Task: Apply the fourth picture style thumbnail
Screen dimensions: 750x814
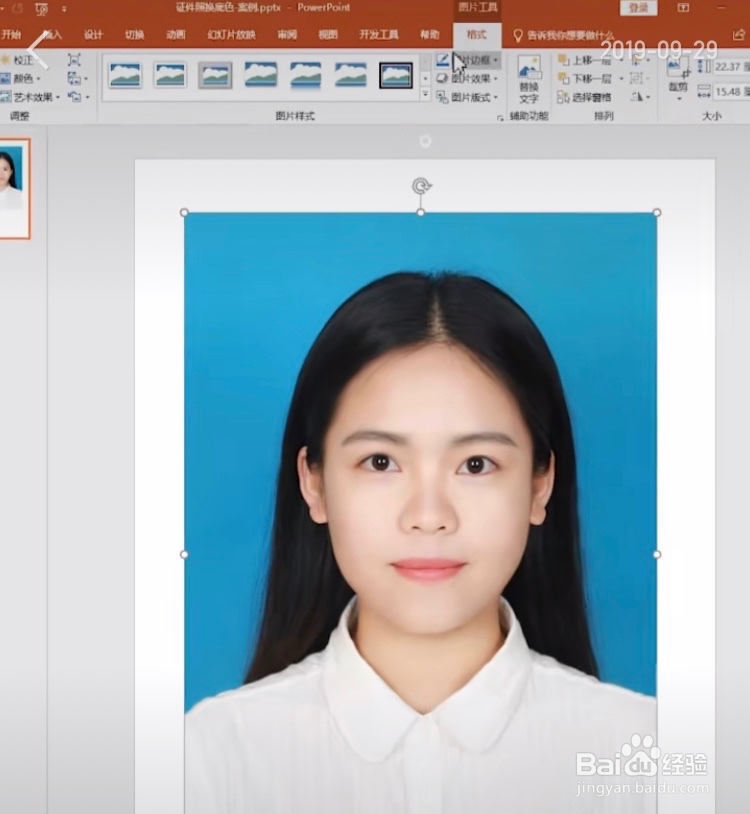Action: (261, 75)
